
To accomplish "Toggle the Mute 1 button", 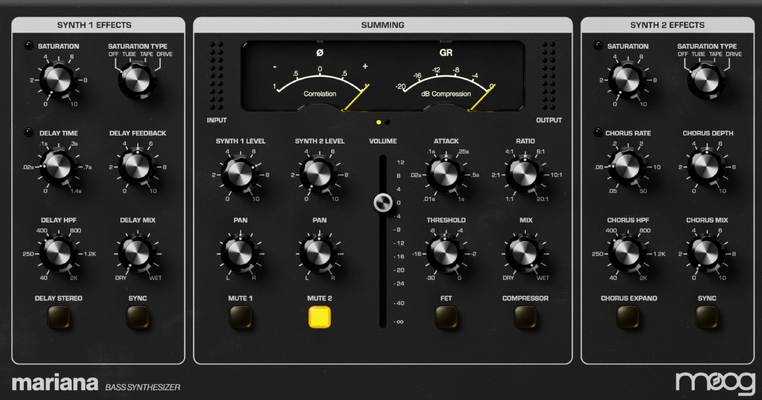I will tap(241, 317).
